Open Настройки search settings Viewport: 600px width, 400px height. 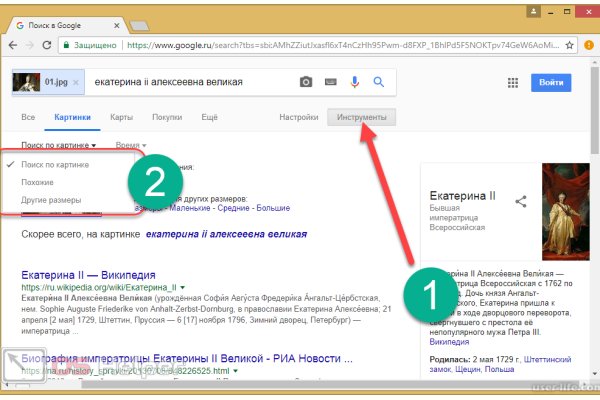pos(298,117)
